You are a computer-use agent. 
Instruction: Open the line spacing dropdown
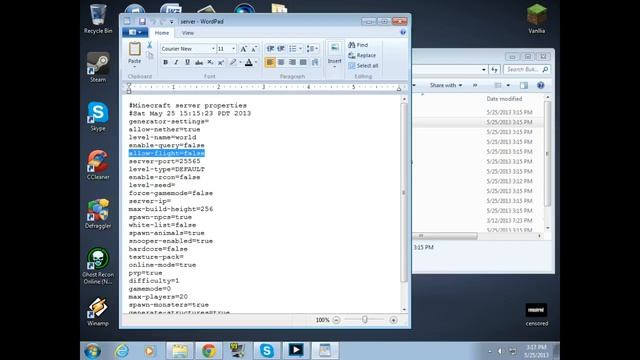point(312,49)
